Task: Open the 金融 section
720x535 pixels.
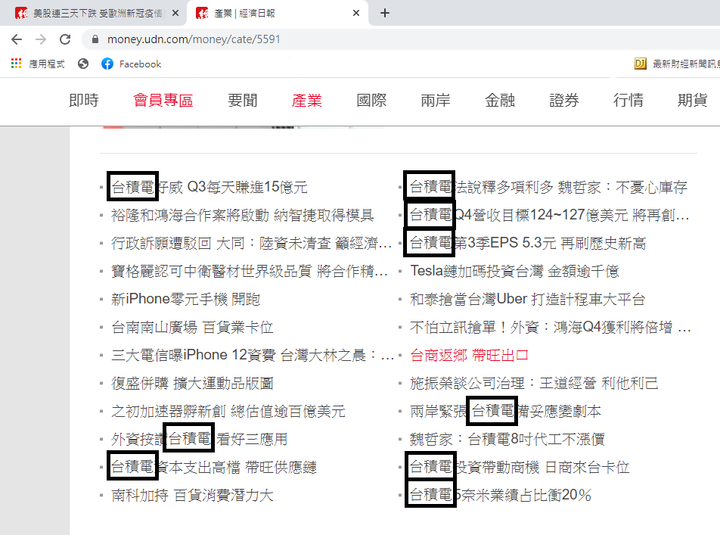Action: 500,100
